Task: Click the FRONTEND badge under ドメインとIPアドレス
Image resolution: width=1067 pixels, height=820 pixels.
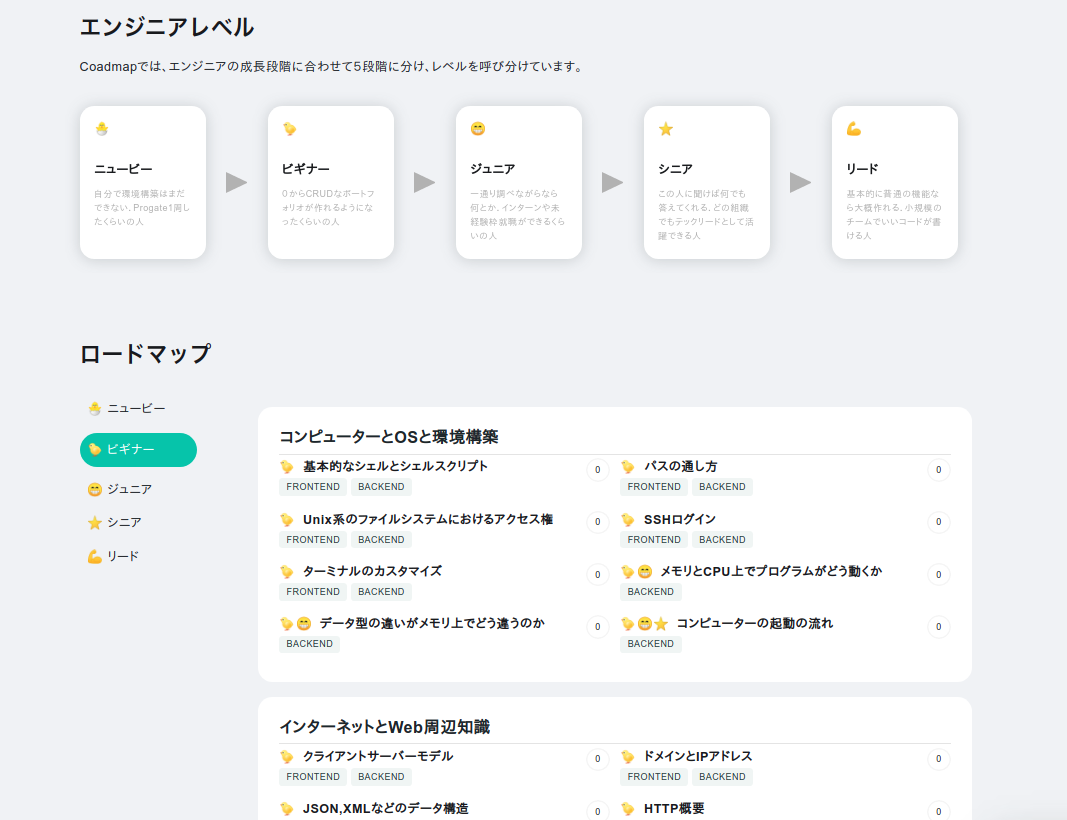Action: 653,776
